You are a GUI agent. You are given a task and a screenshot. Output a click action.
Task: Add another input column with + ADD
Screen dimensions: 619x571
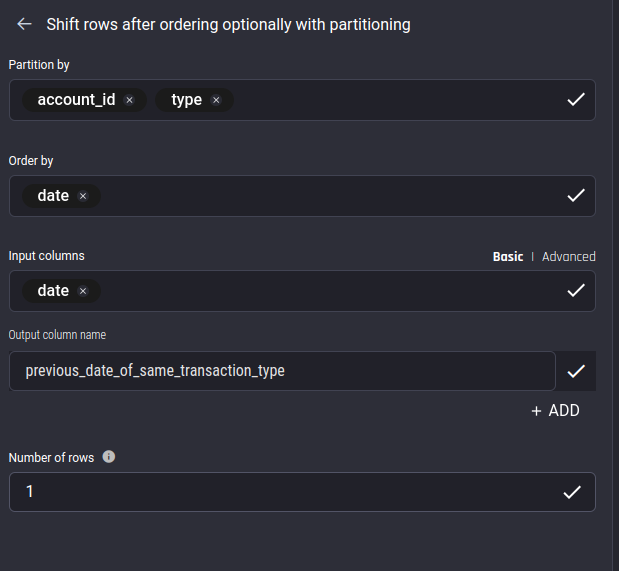(x=555, y=411)
